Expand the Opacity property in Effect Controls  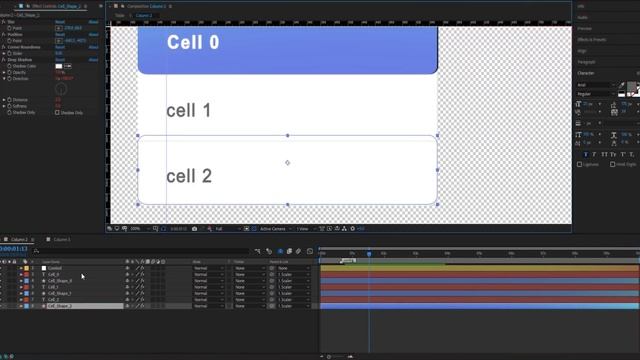[x=4, y=72]
